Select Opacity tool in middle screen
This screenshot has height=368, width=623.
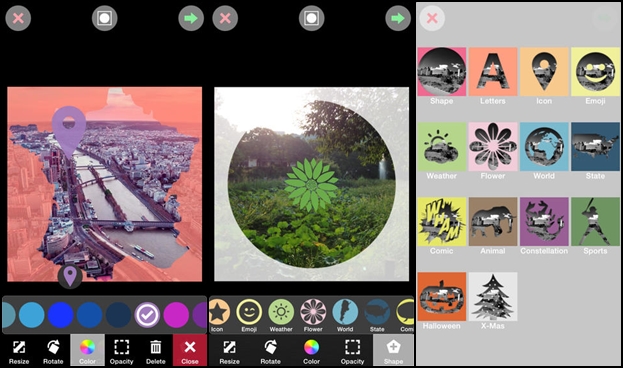click(352, 350)
